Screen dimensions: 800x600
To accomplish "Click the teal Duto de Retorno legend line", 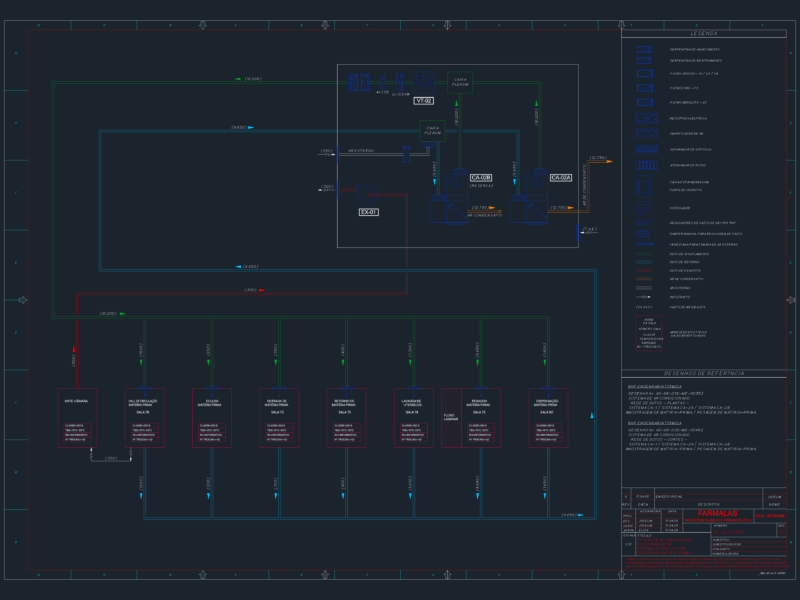I will (643, 262).
